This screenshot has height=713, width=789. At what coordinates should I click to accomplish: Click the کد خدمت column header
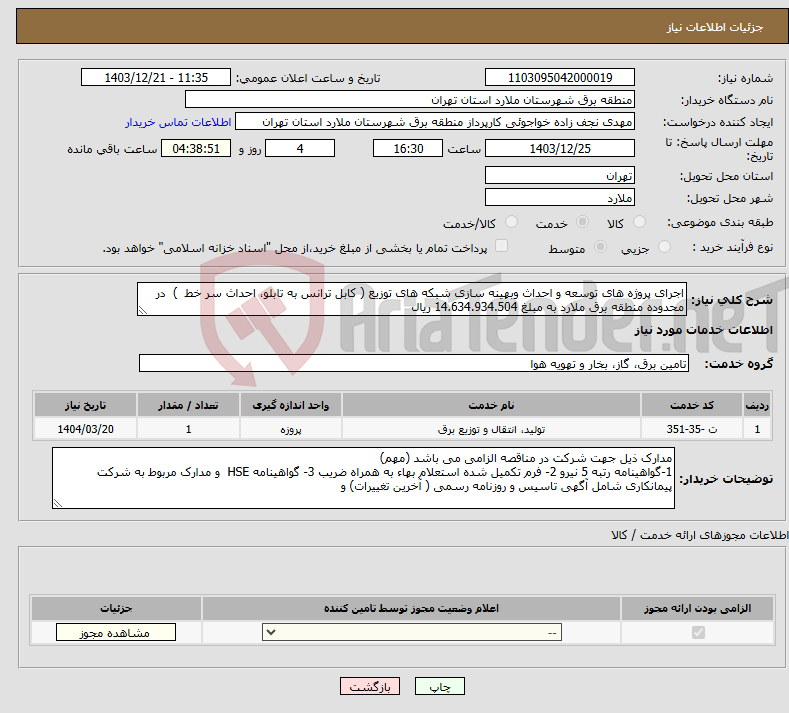692,405
